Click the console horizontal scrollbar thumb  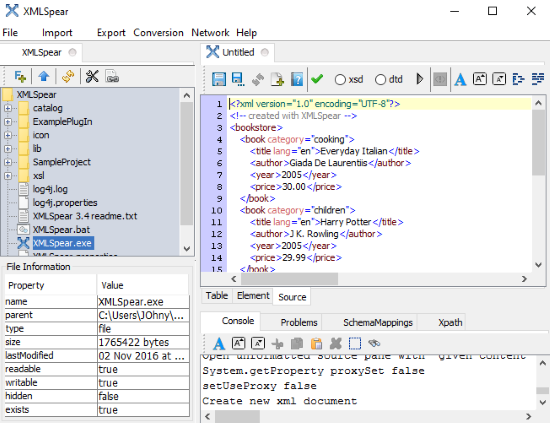point(237,416)
